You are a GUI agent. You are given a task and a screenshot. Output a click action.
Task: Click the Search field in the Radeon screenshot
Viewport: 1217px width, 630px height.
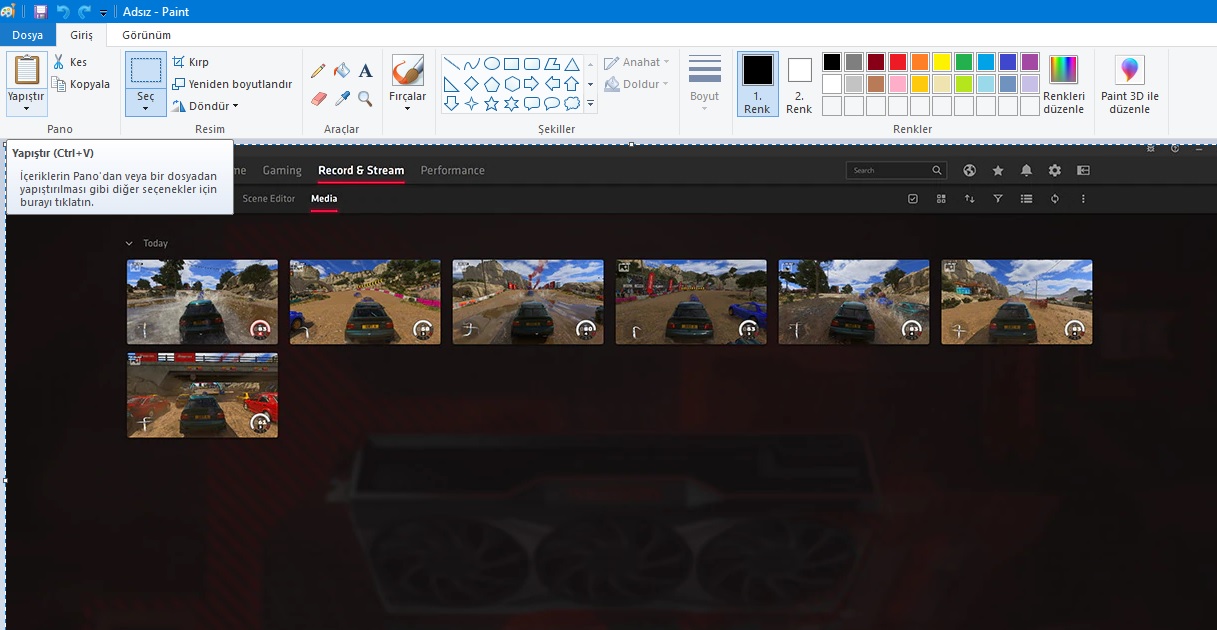pyautogui.click(x=896, y=170)
